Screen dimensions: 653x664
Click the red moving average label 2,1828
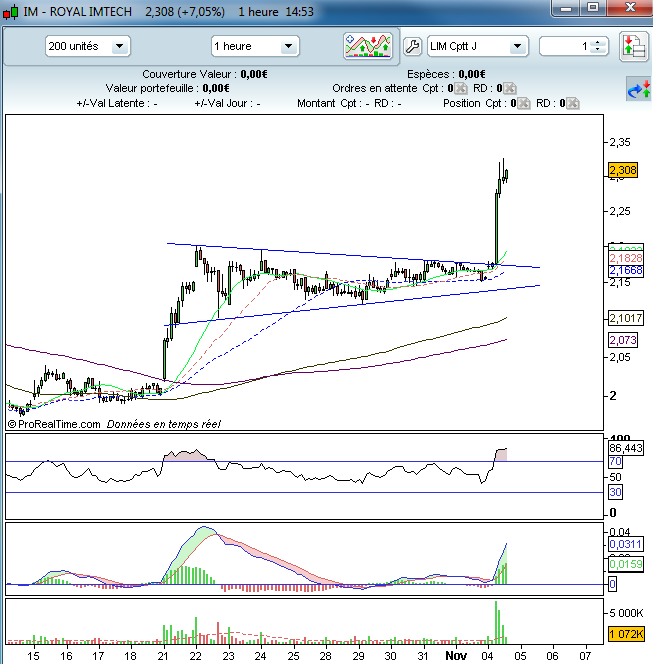[x=625, y=258]
